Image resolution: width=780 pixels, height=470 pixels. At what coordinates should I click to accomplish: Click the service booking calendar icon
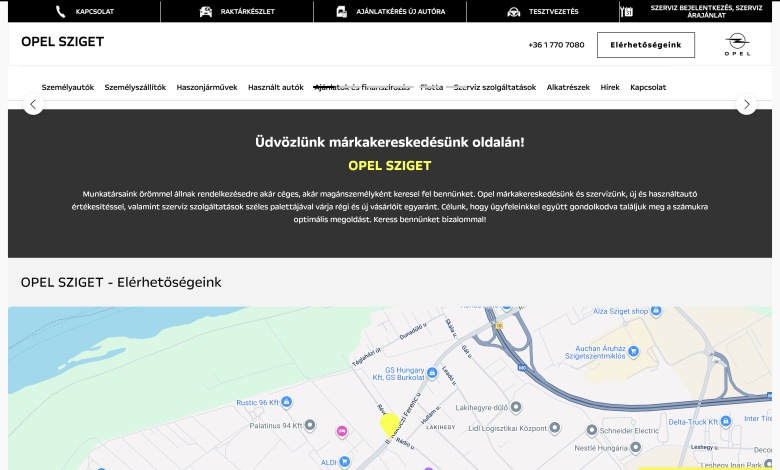[627, 12]
